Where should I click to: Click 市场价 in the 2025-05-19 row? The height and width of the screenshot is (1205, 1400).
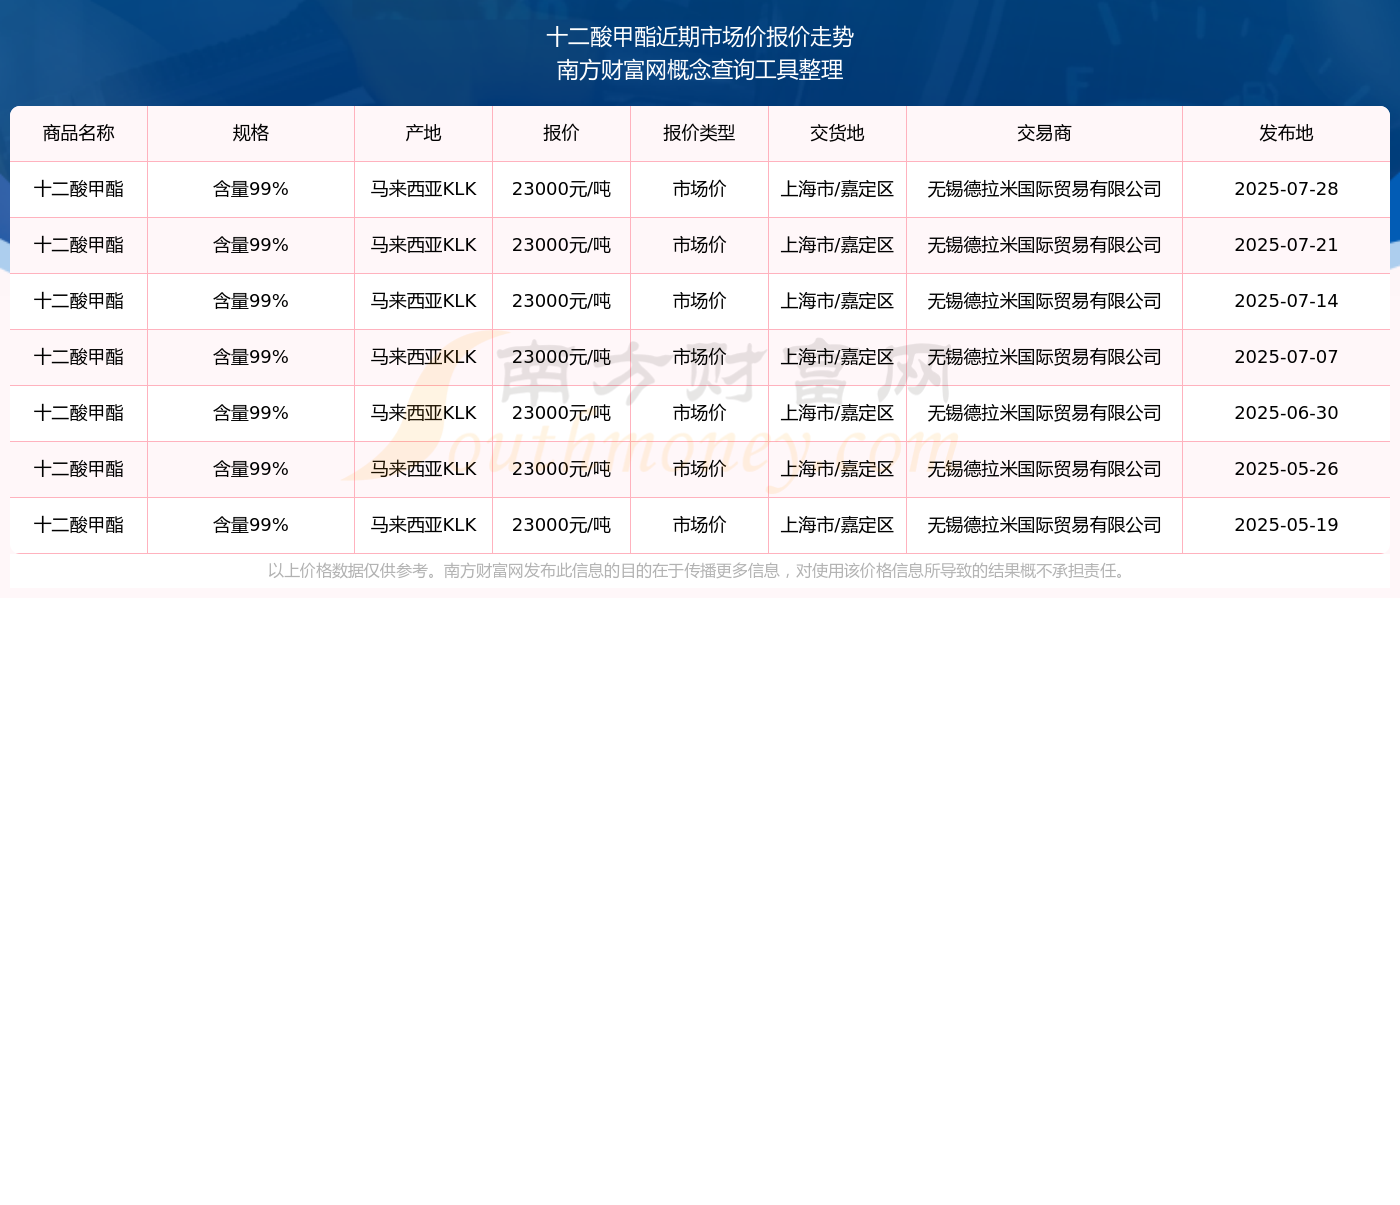(699, 525)
